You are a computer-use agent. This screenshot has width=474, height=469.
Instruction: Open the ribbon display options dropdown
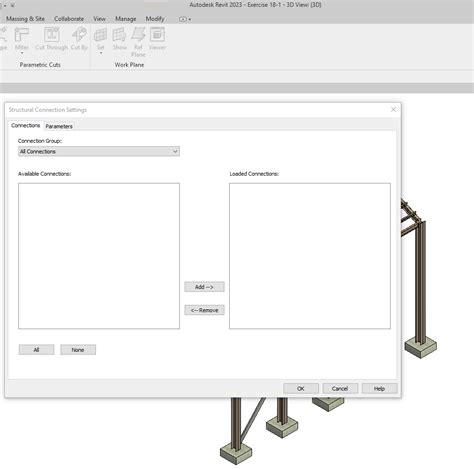pyautogui.click(x=185, y=19)
